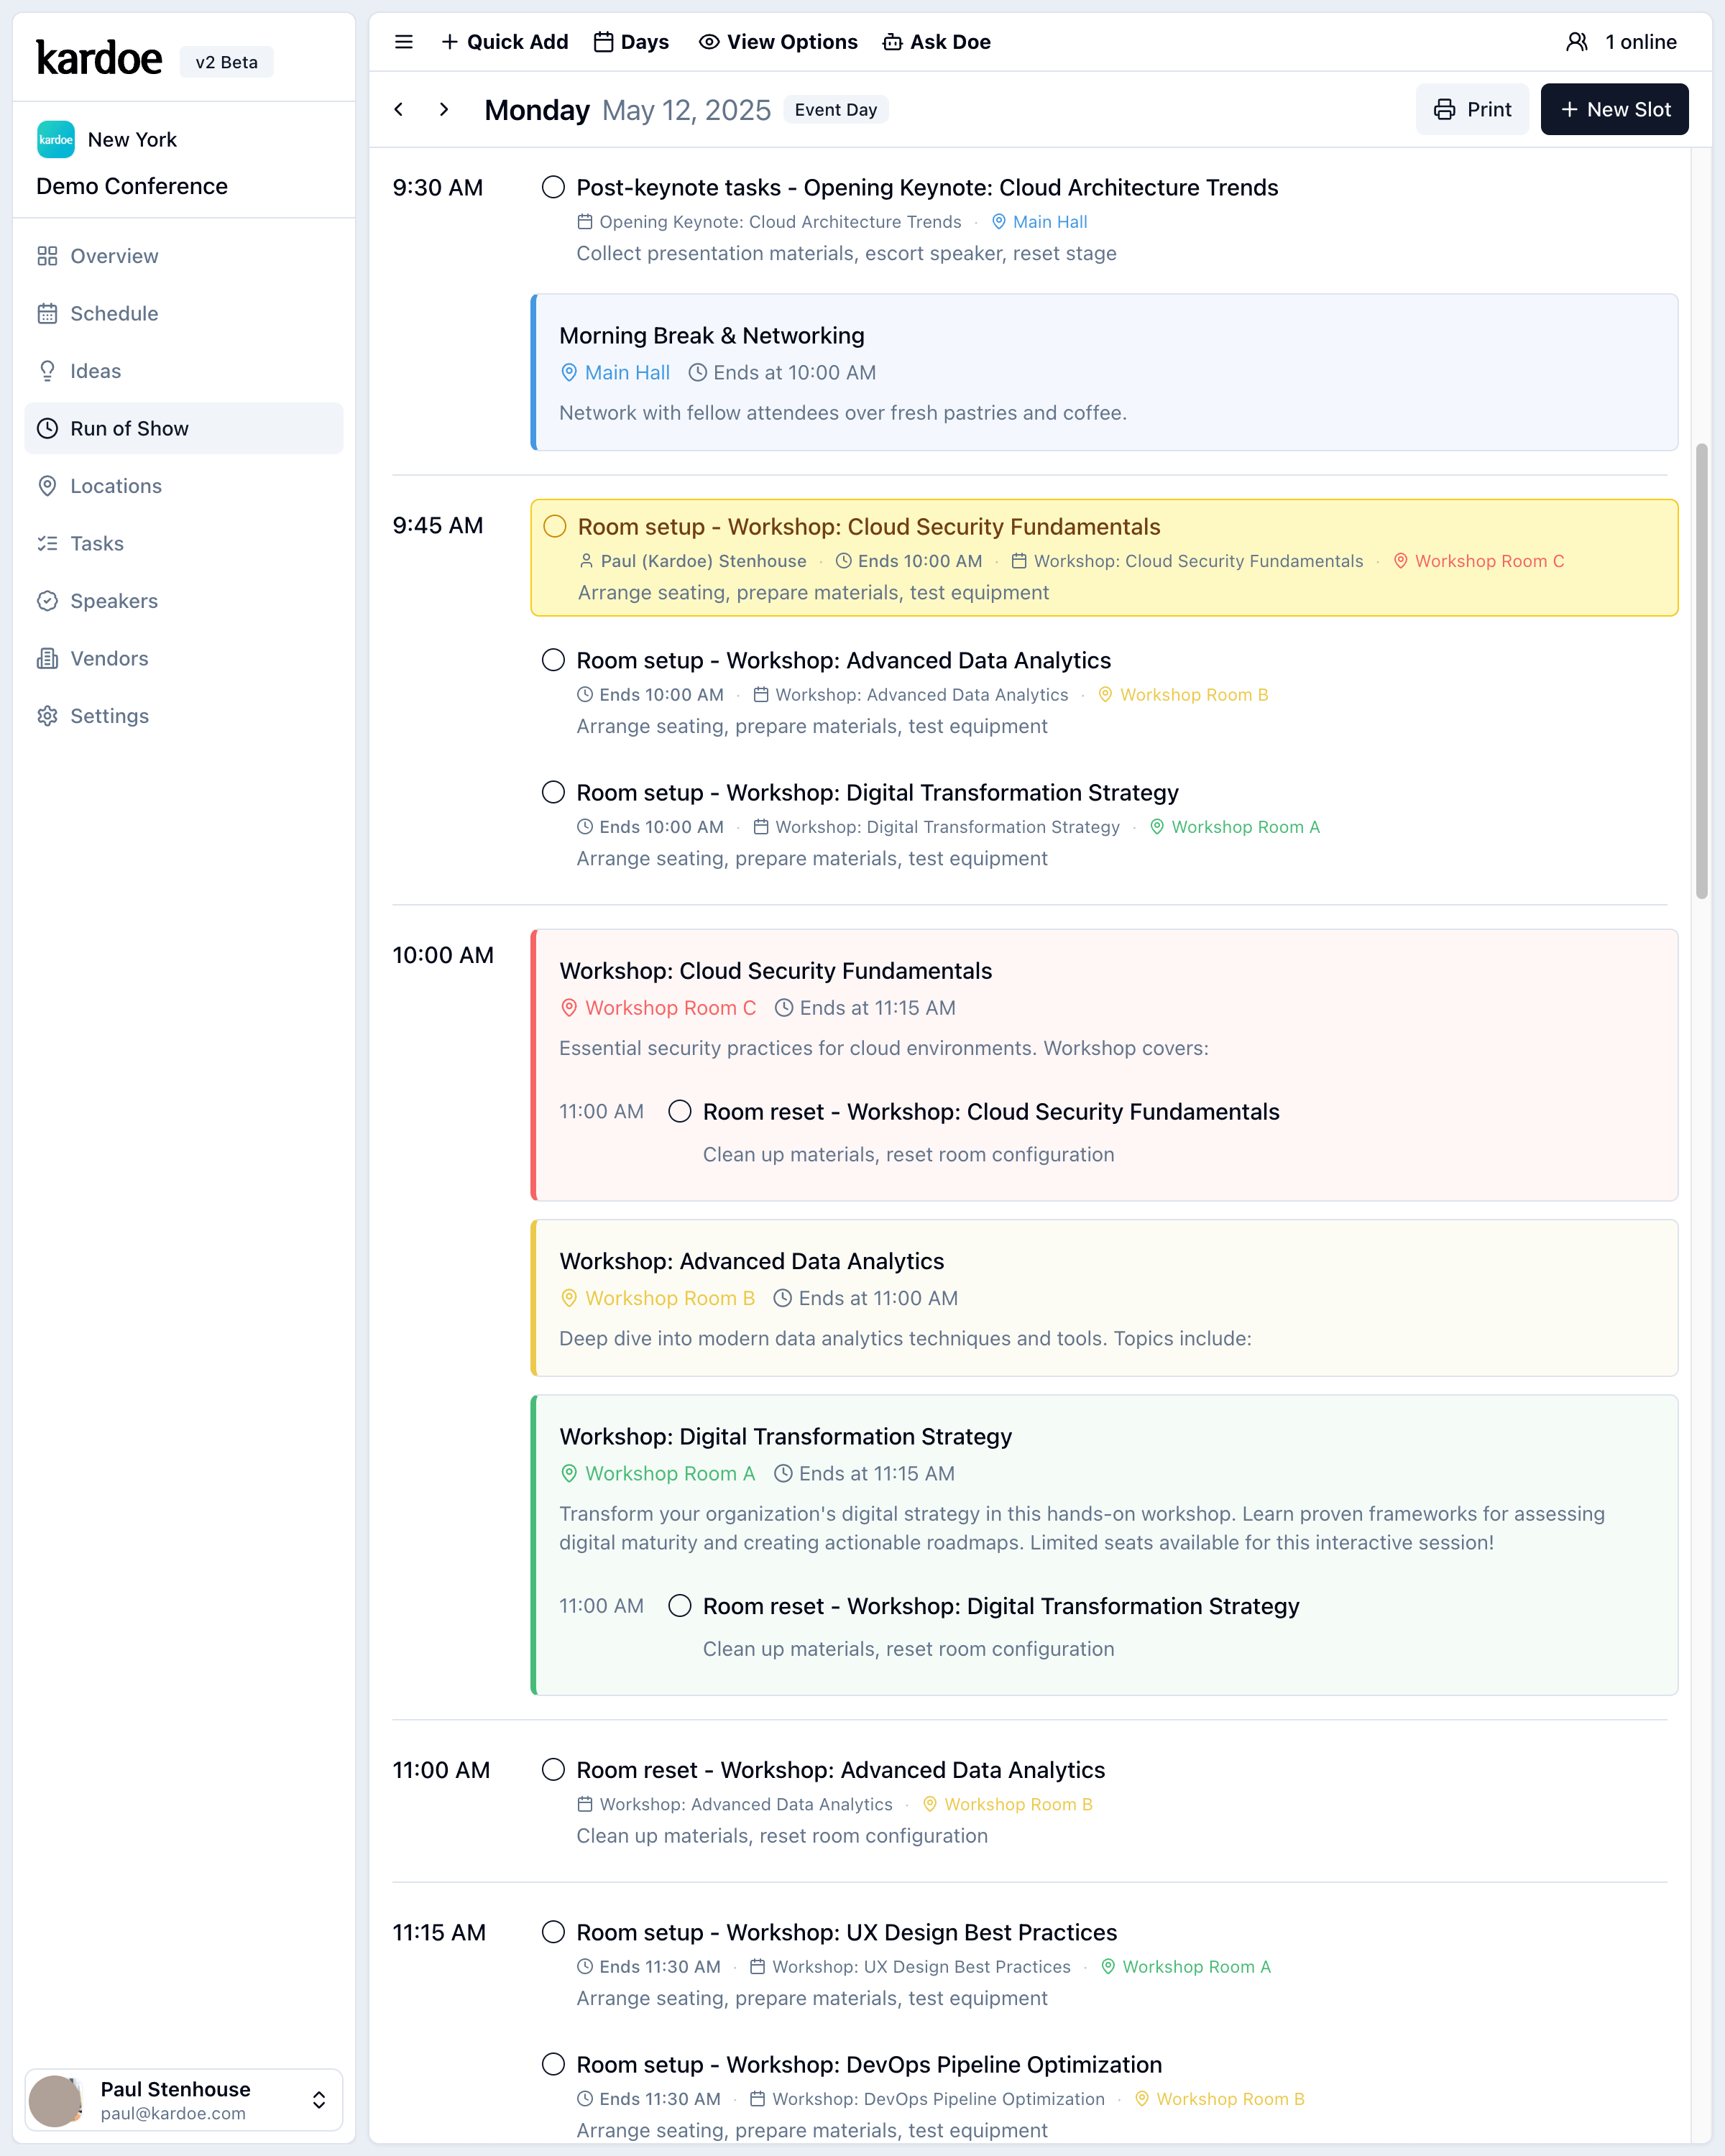The image size is (1725, 2156).
Task: Open the Days selector
Action: pos(632,42)
